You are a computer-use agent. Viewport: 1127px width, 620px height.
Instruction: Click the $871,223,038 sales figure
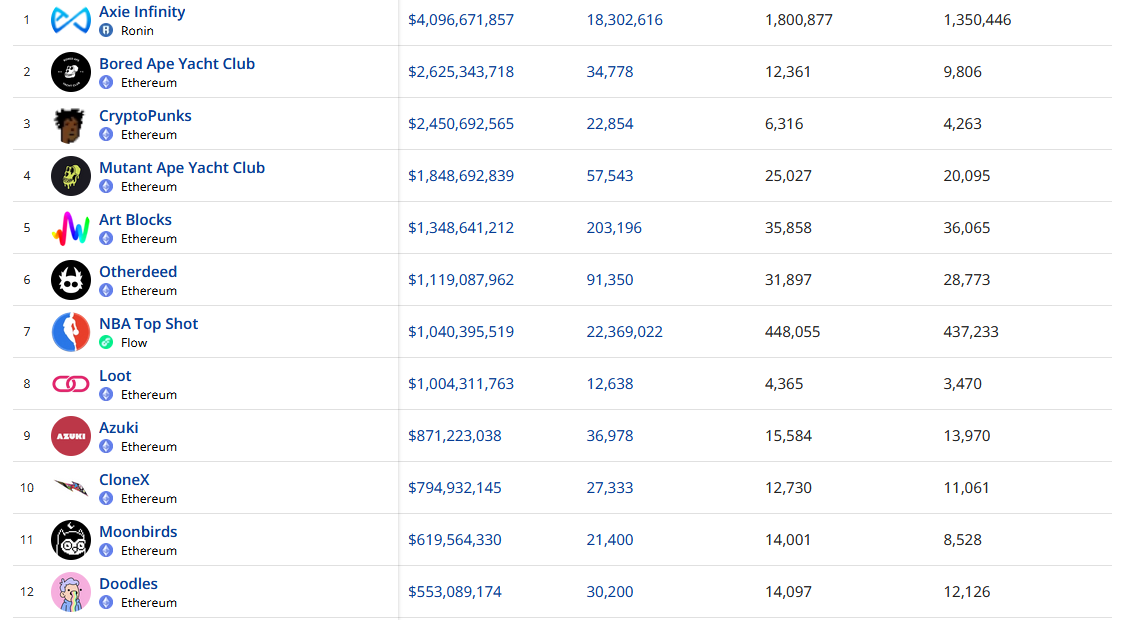click(x=455, y=436)
